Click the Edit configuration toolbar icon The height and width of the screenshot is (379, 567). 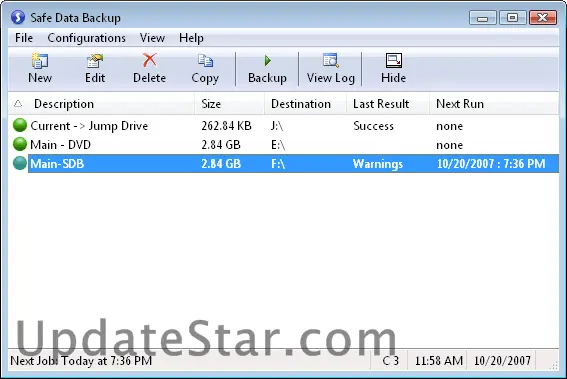click(95, 61)
